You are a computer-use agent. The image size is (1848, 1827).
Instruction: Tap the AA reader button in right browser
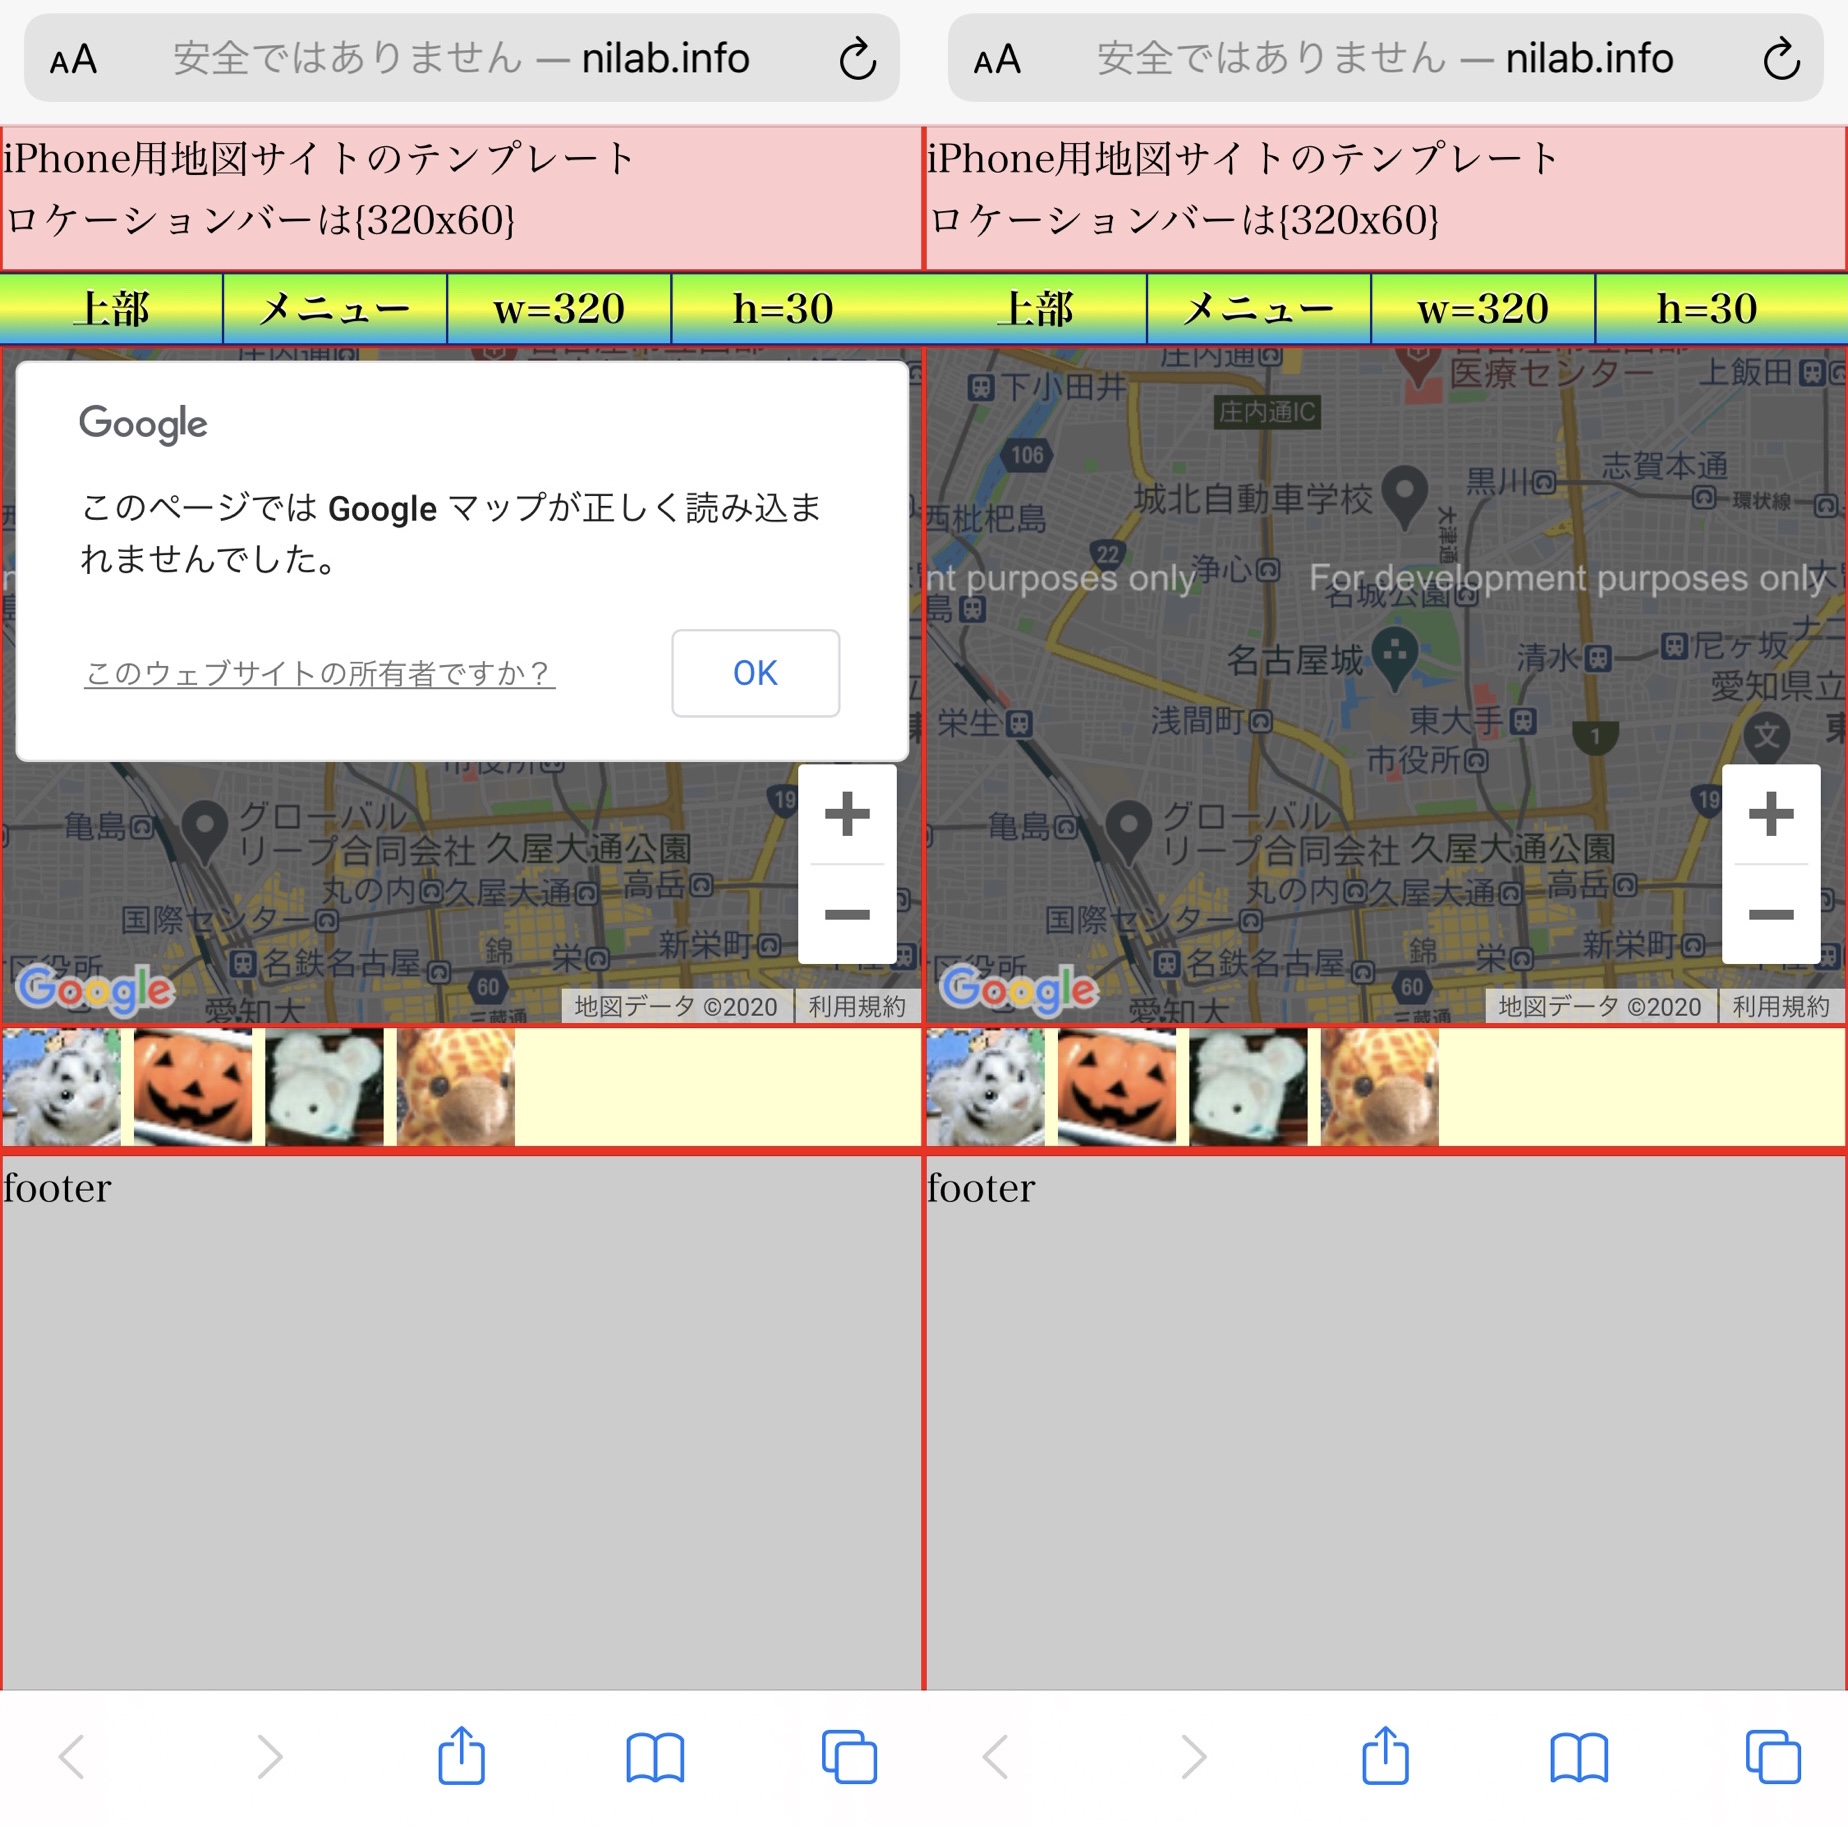point(998,60)
